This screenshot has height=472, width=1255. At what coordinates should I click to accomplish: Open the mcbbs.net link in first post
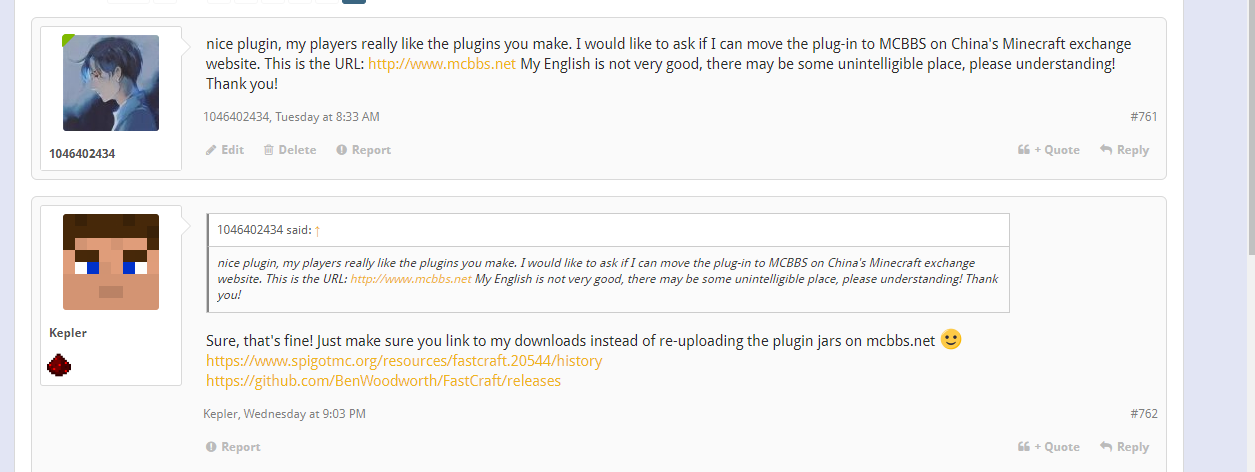click(x=442, y=64)
